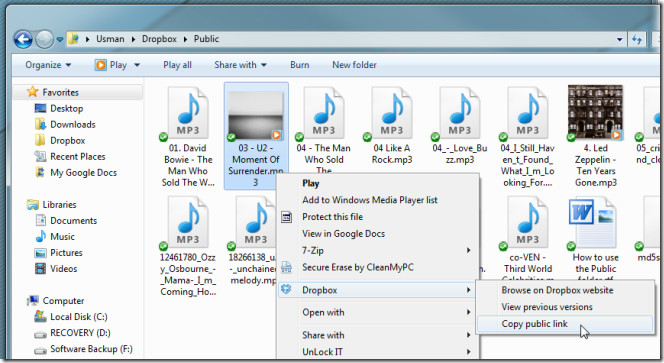The height and width of the screenshot is (363, 664).
Task: Open the Play button dropdown arrow
Action: click(x=137, y=65)
